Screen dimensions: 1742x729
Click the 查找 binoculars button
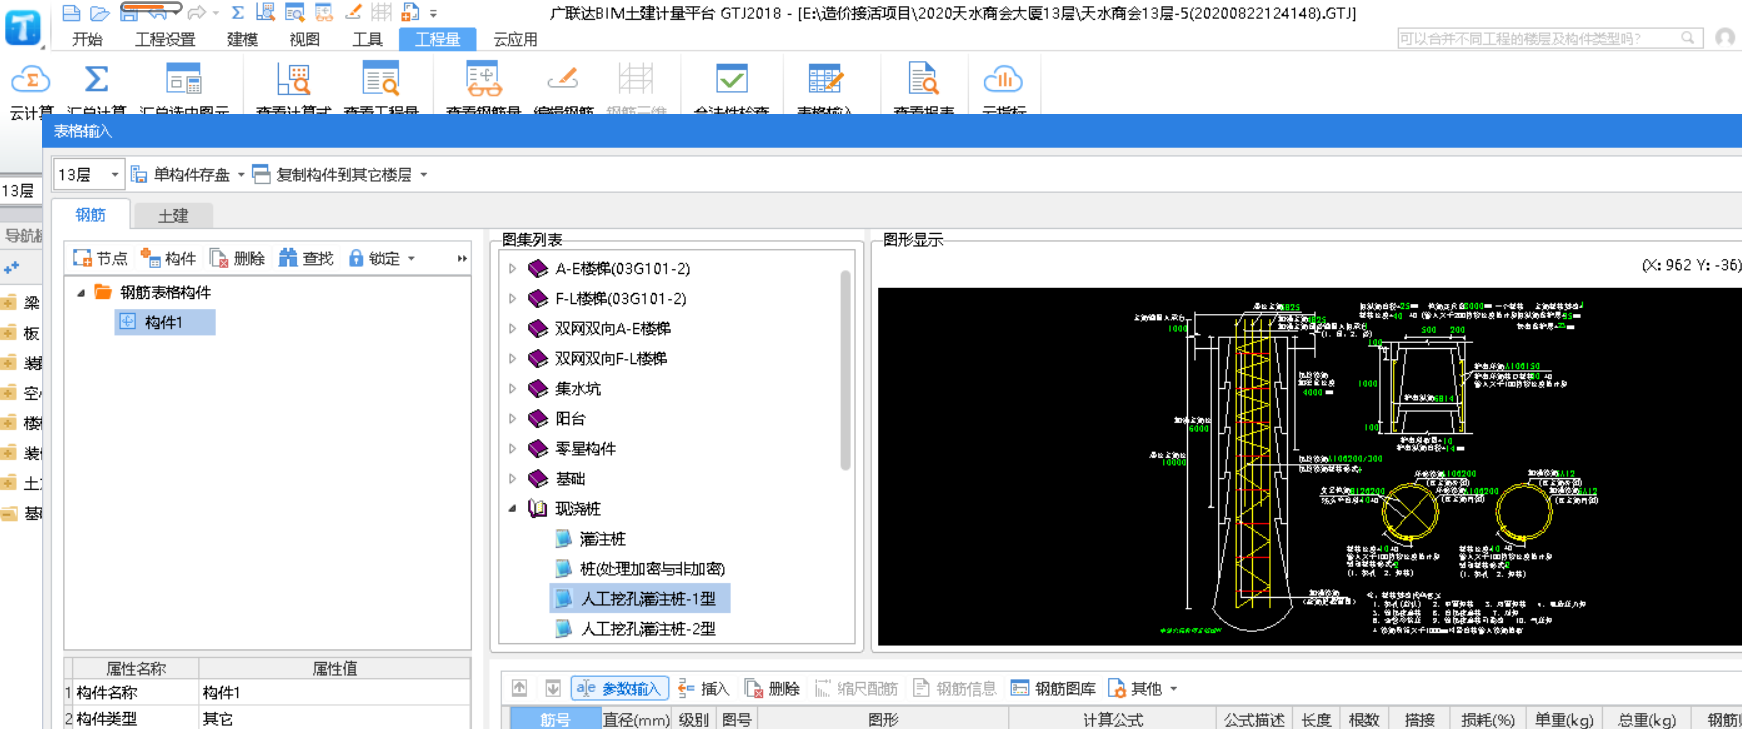click(x=306, y=258)
